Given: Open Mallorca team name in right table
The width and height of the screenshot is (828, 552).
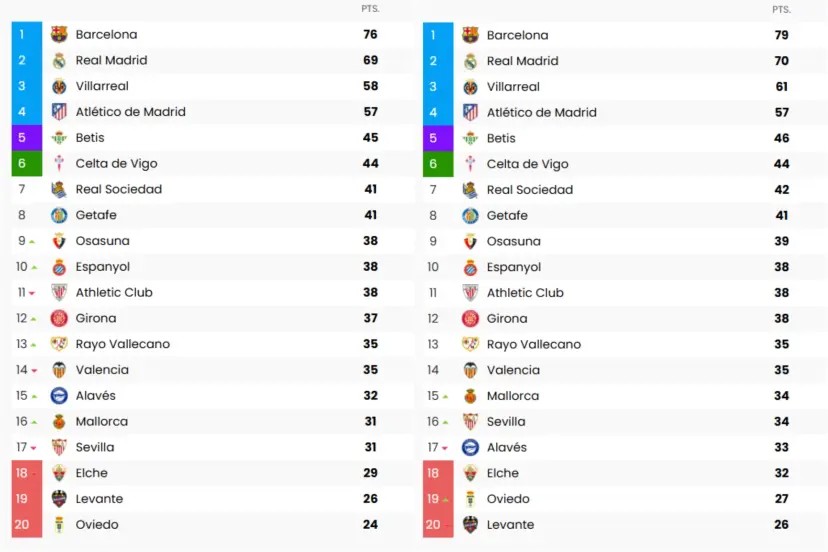Looking at the screenshot, I should click(x=512, y=396).
